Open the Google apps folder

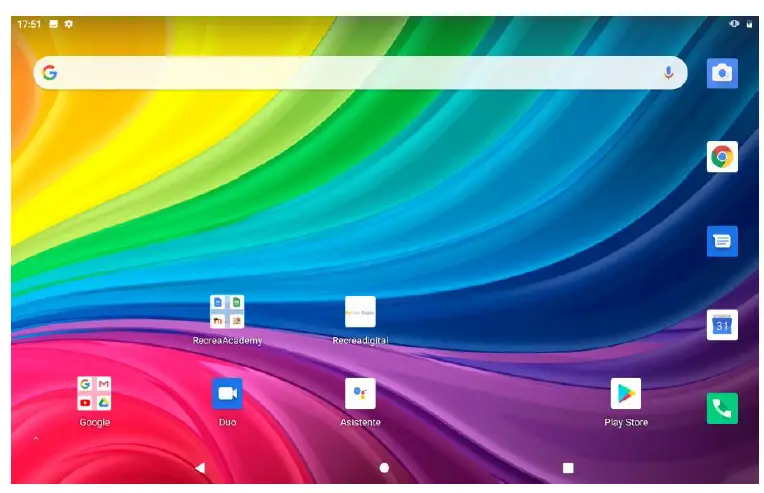tap(94, 393)
